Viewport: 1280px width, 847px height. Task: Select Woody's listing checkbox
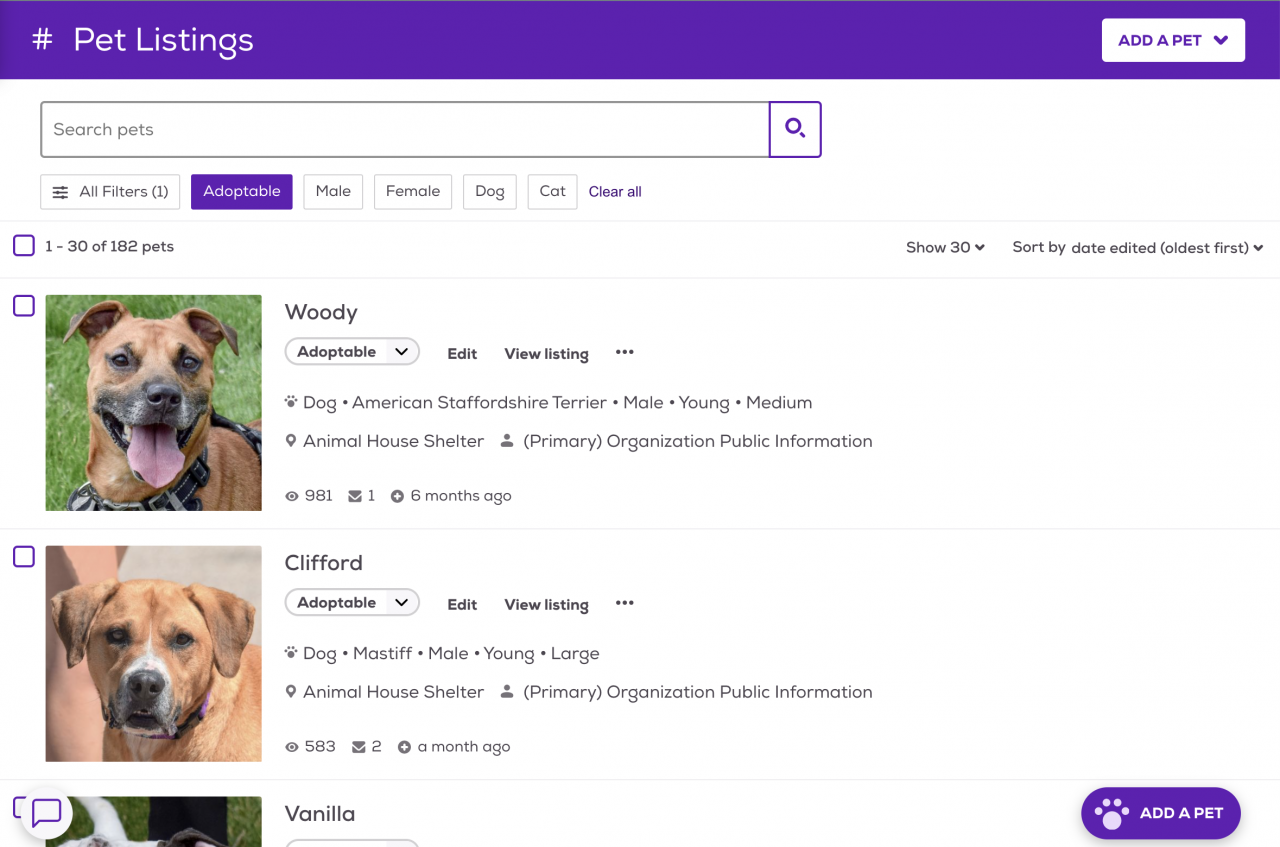pos(24,306)
